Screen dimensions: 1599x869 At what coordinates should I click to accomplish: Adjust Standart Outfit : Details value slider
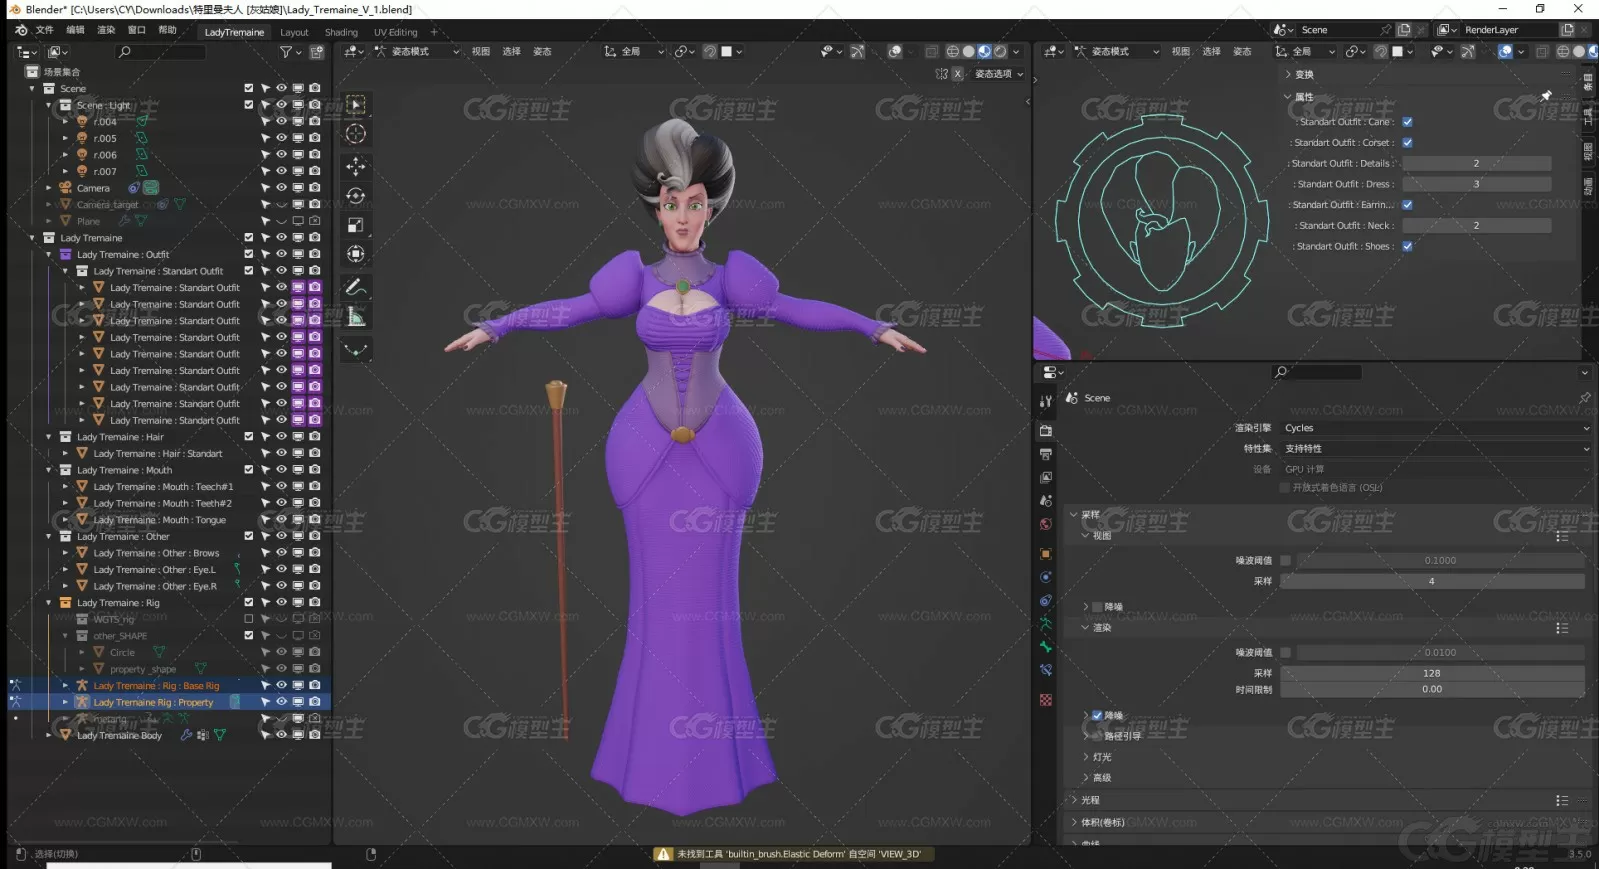[1476, 164]
